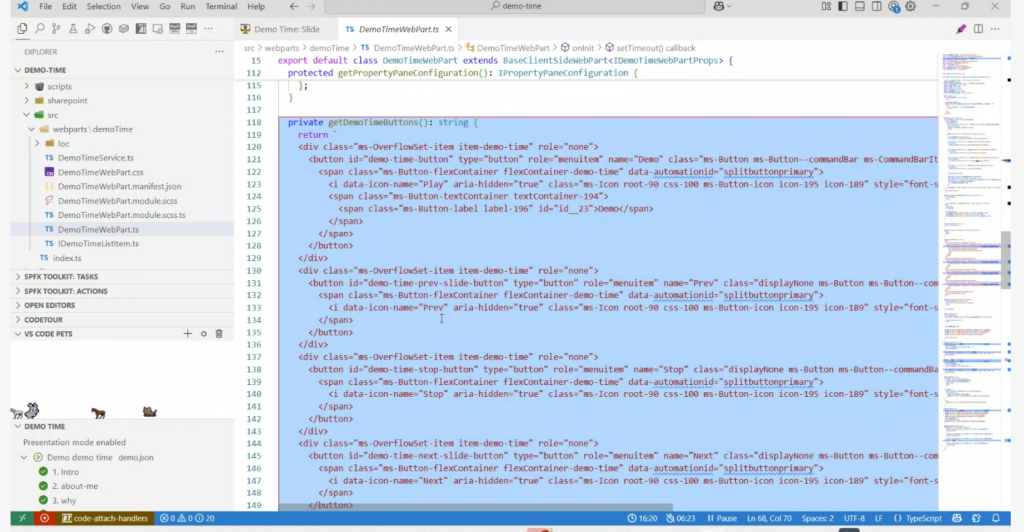Close the DemoTimeWebPart.ts tab
The width and height of the screenshot is (1024, 532).
click(x=449, y=29)
